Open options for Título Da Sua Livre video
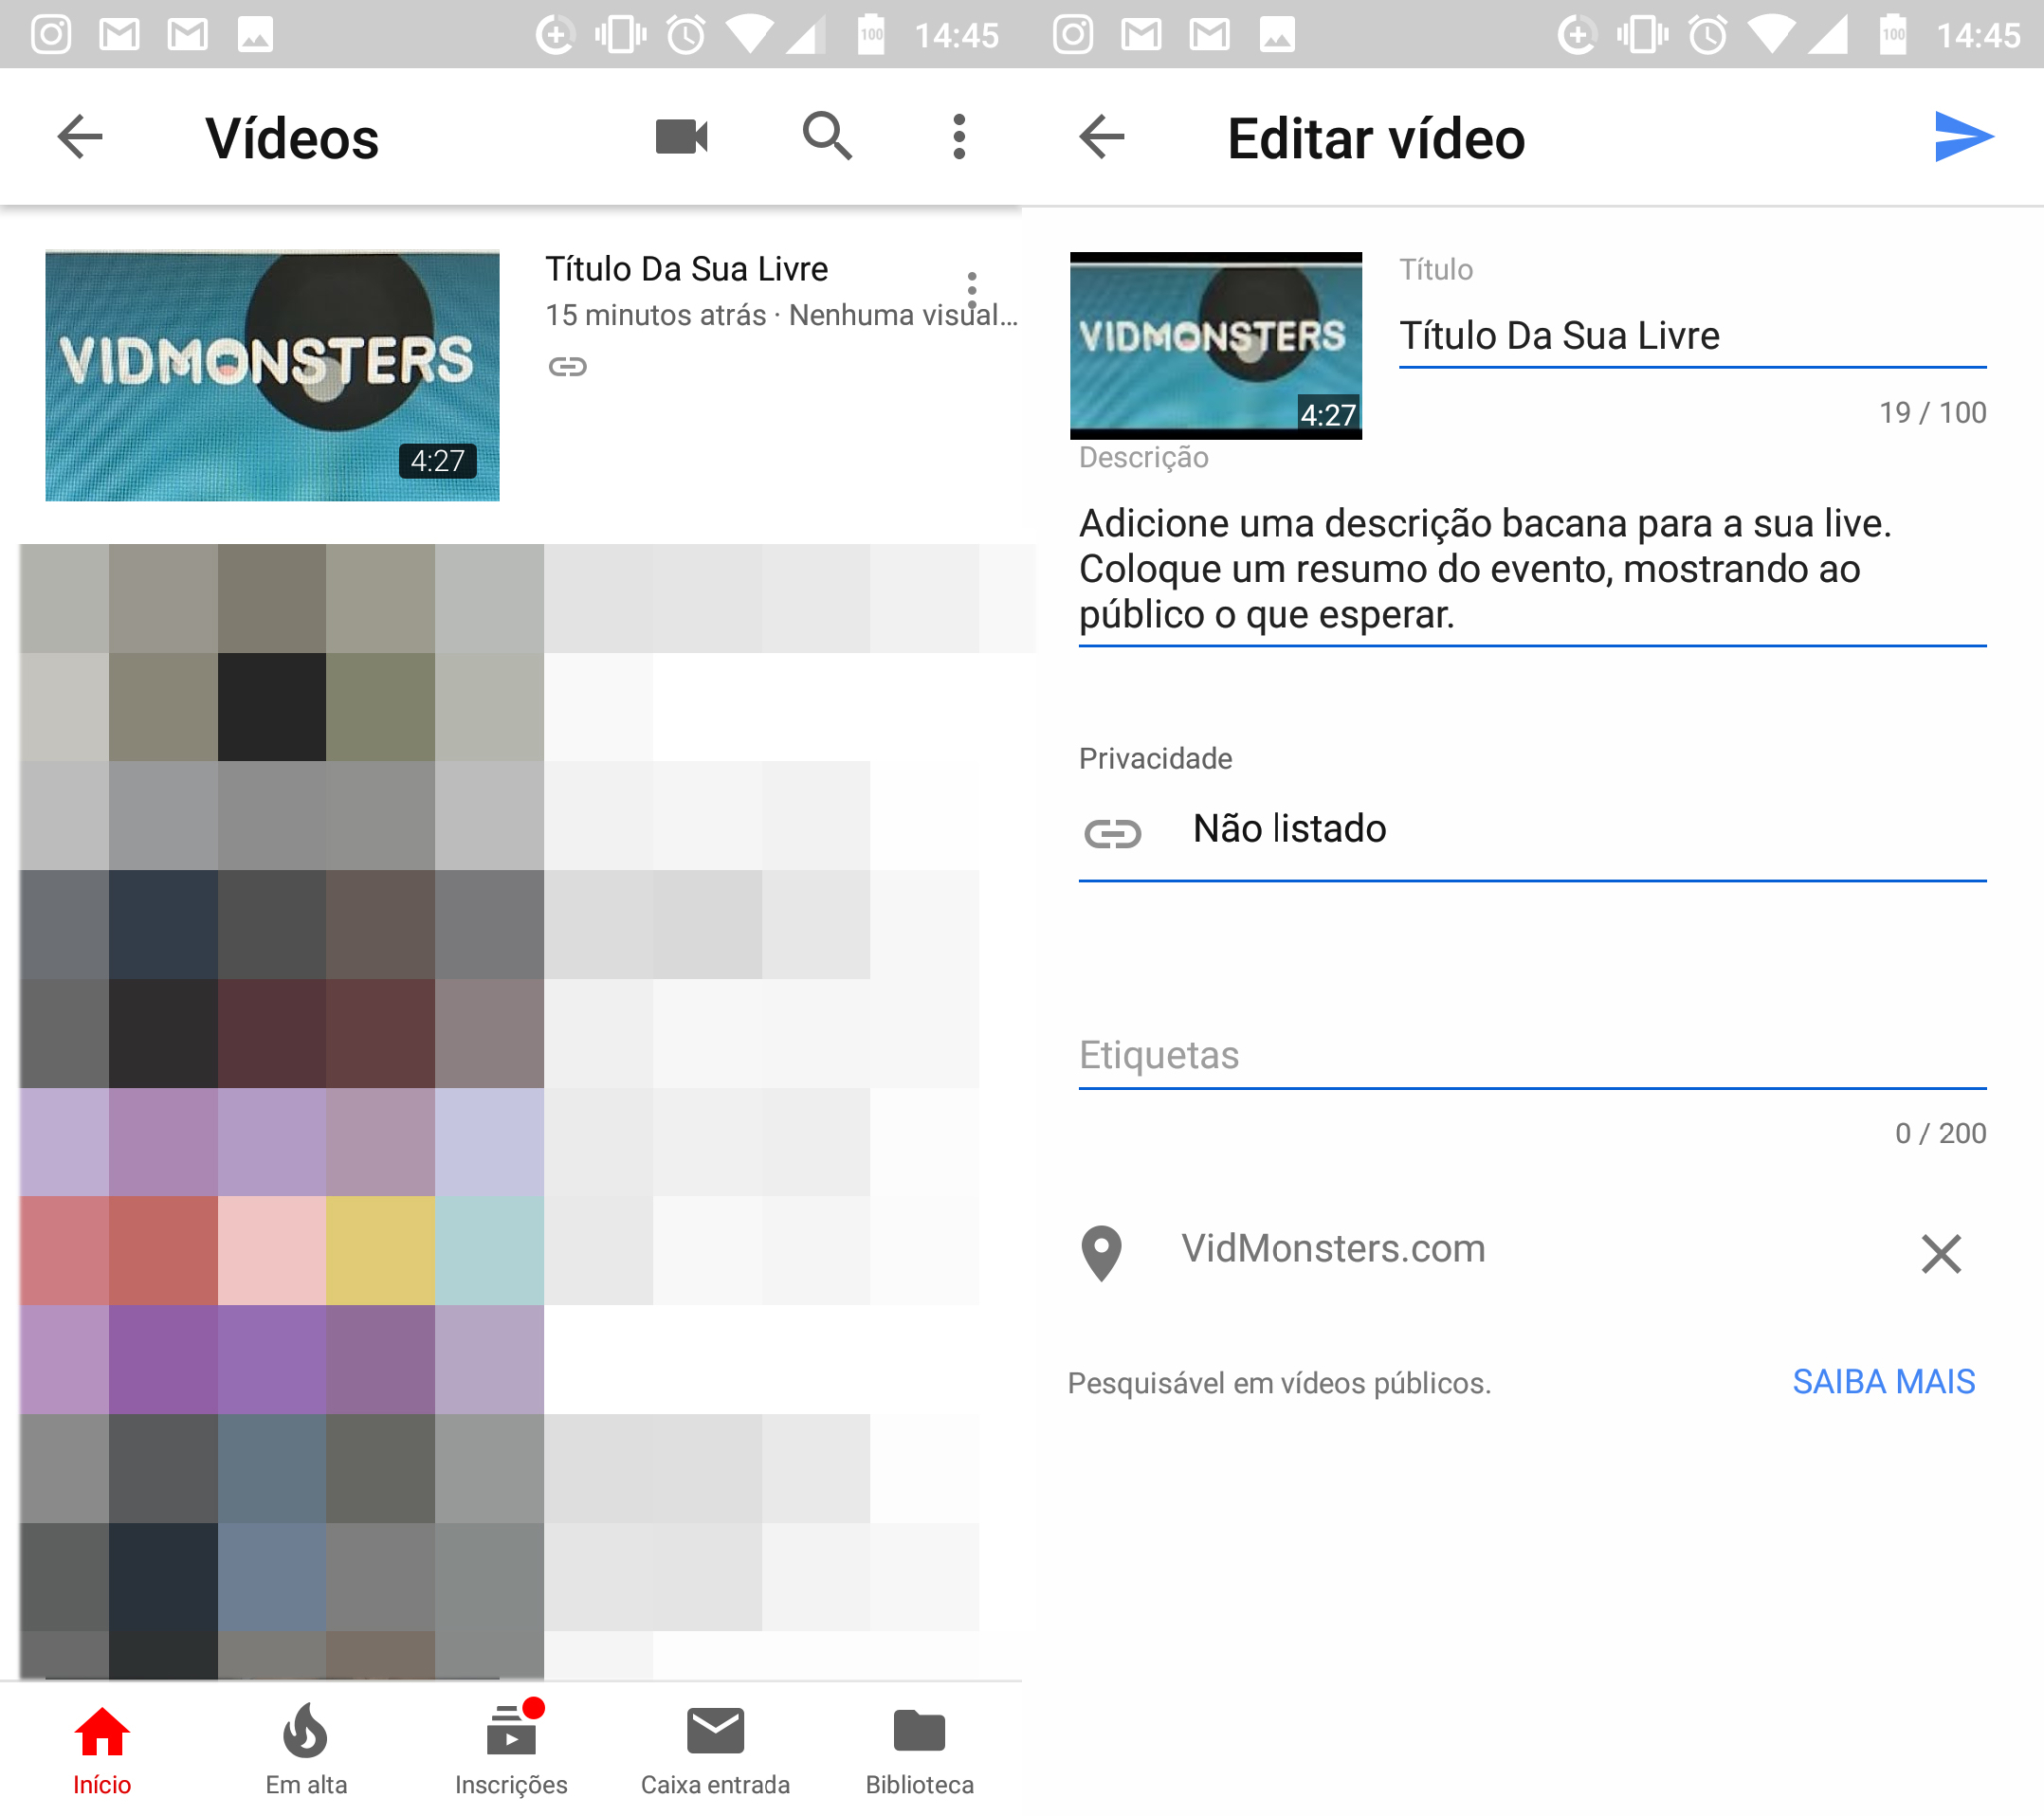The image size is (2044, 1816). coord(971,289)
